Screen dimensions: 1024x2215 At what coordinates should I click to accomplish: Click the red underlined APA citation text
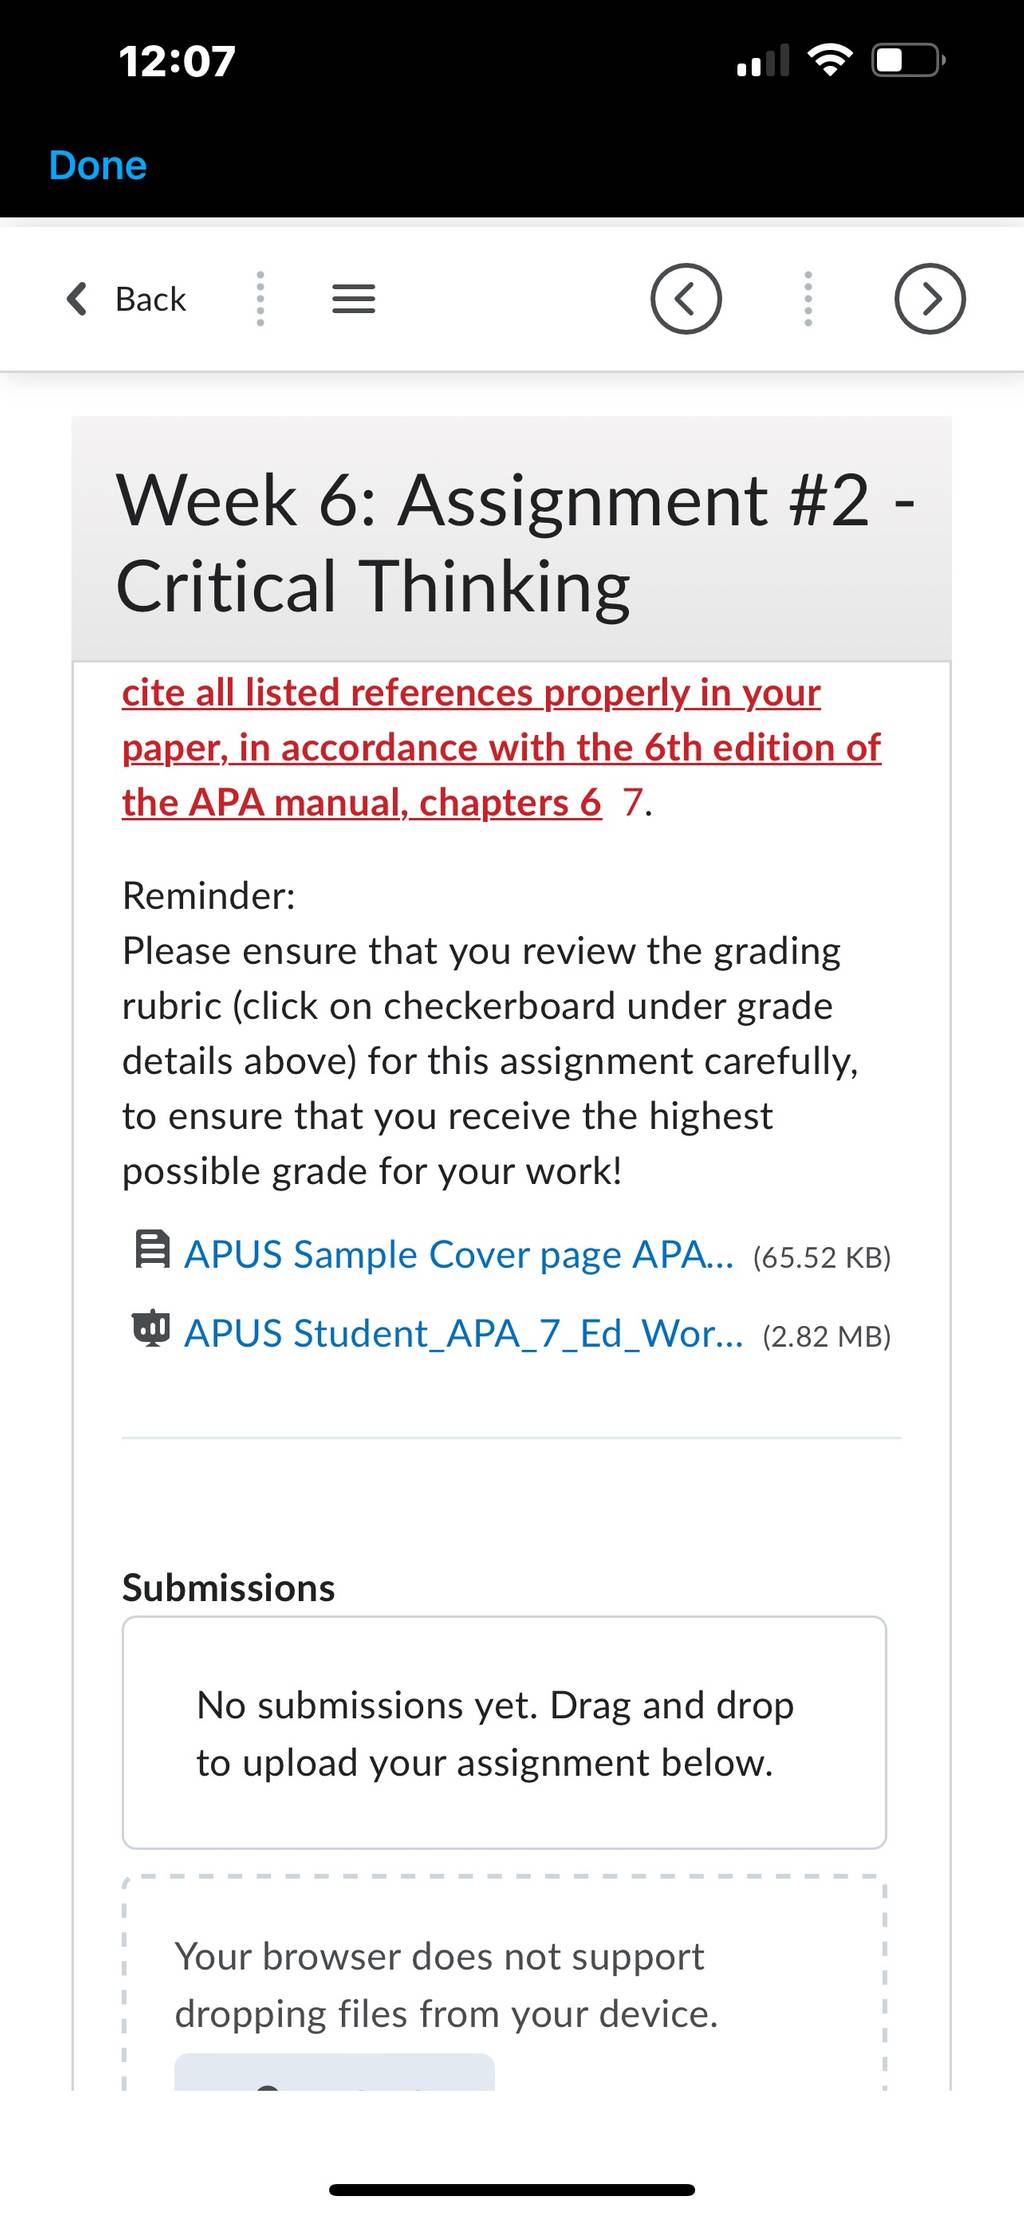coord(501,747)
